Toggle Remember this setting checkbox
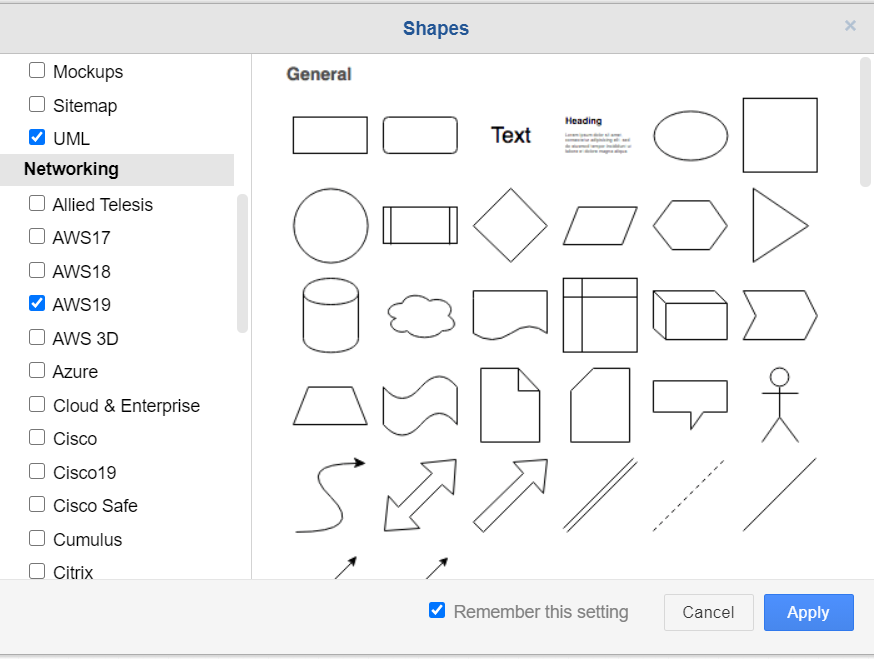This screenshot has height=659, width=874. 437,610
